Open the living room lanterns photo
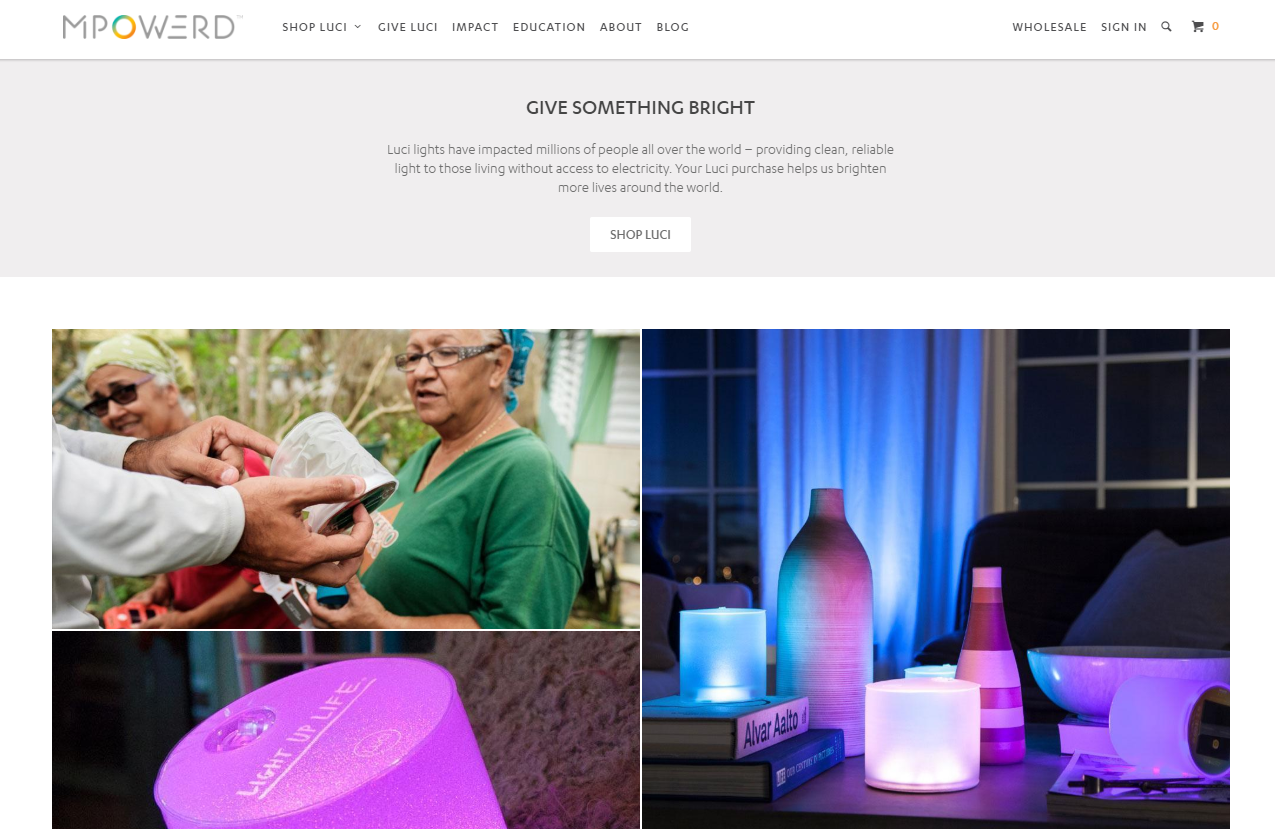Viewport: 1275px width, 829px height. tap(936, 579)
